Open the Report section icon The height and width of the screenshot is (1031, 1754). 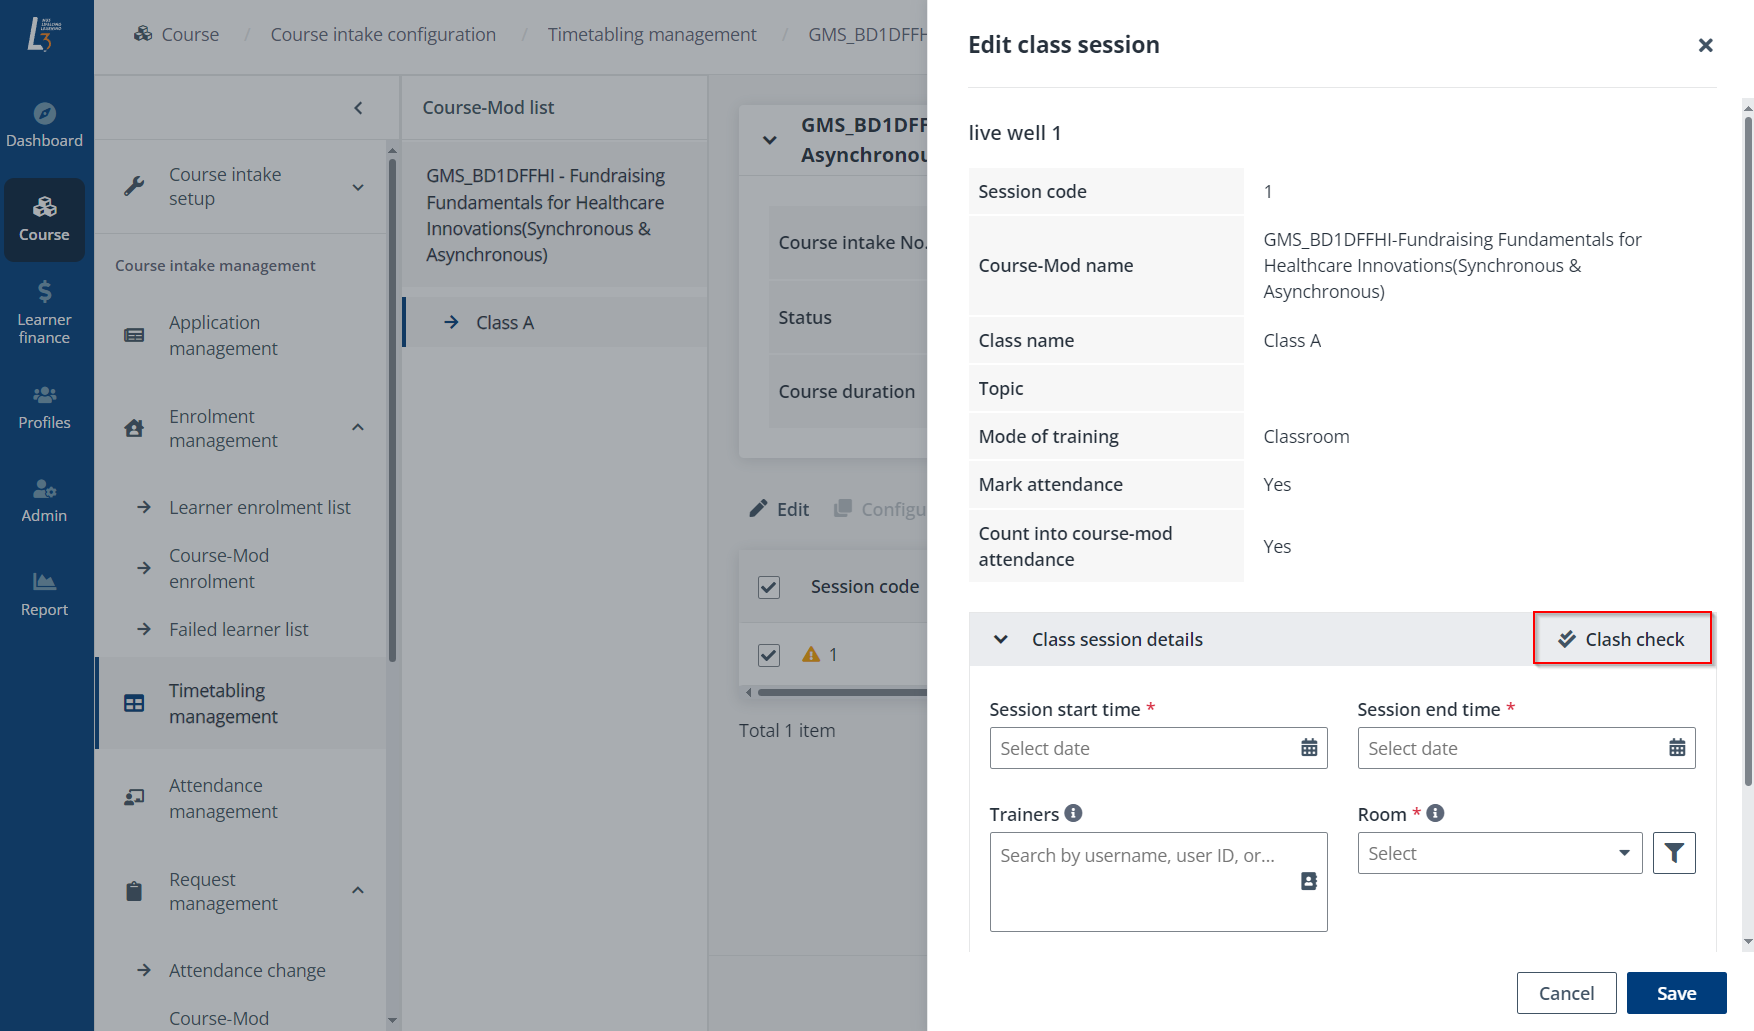click(44, 594)
